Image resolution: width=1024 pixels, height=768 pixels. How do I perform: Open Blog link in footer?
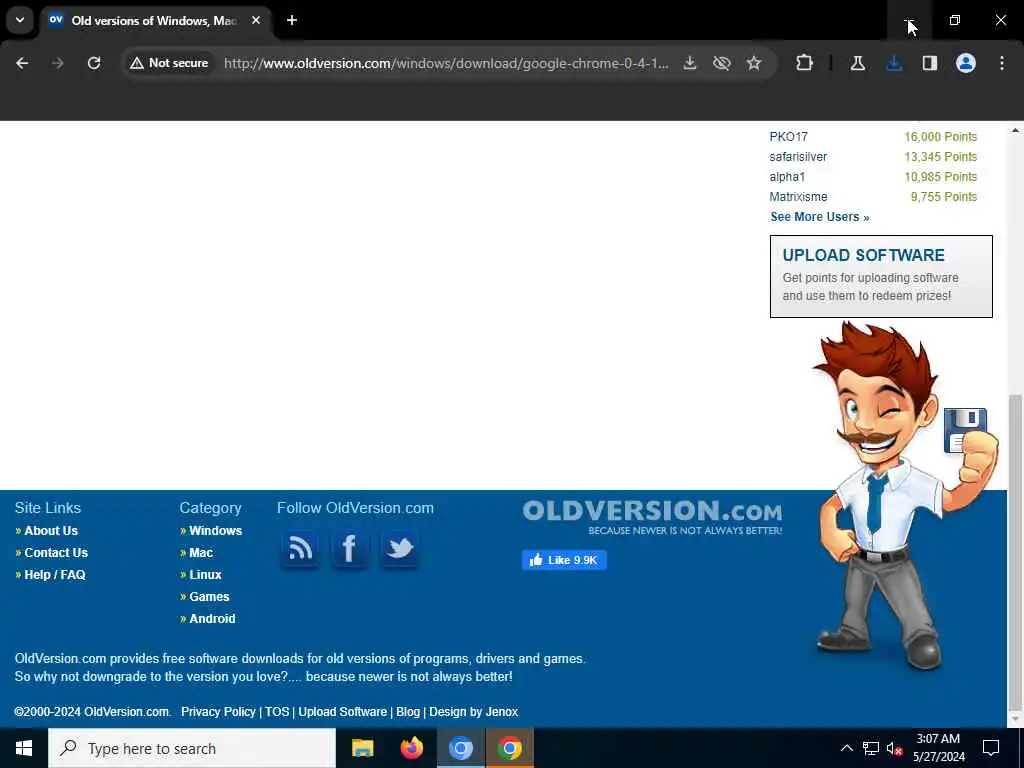tap(408, 712)
